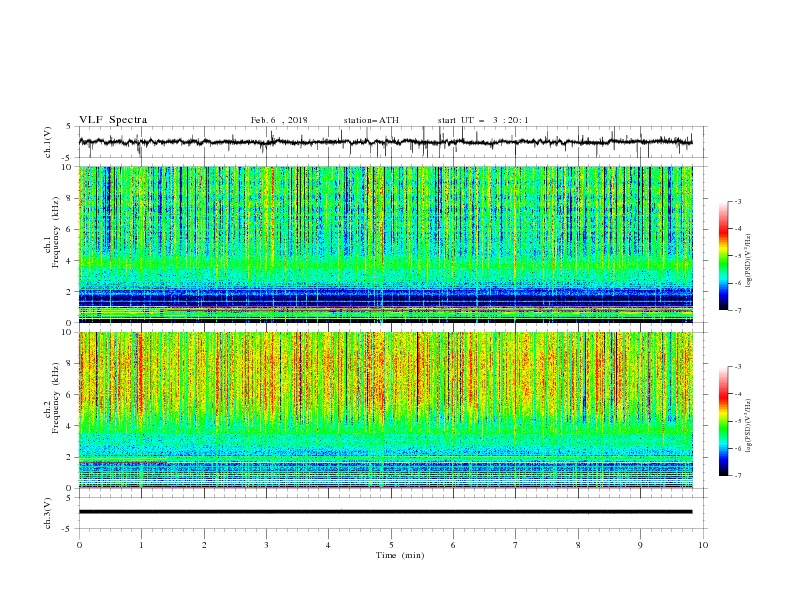The image size is (792, 612).
Task: Click time axis tick label "10"
Action: tap(703, 545)
